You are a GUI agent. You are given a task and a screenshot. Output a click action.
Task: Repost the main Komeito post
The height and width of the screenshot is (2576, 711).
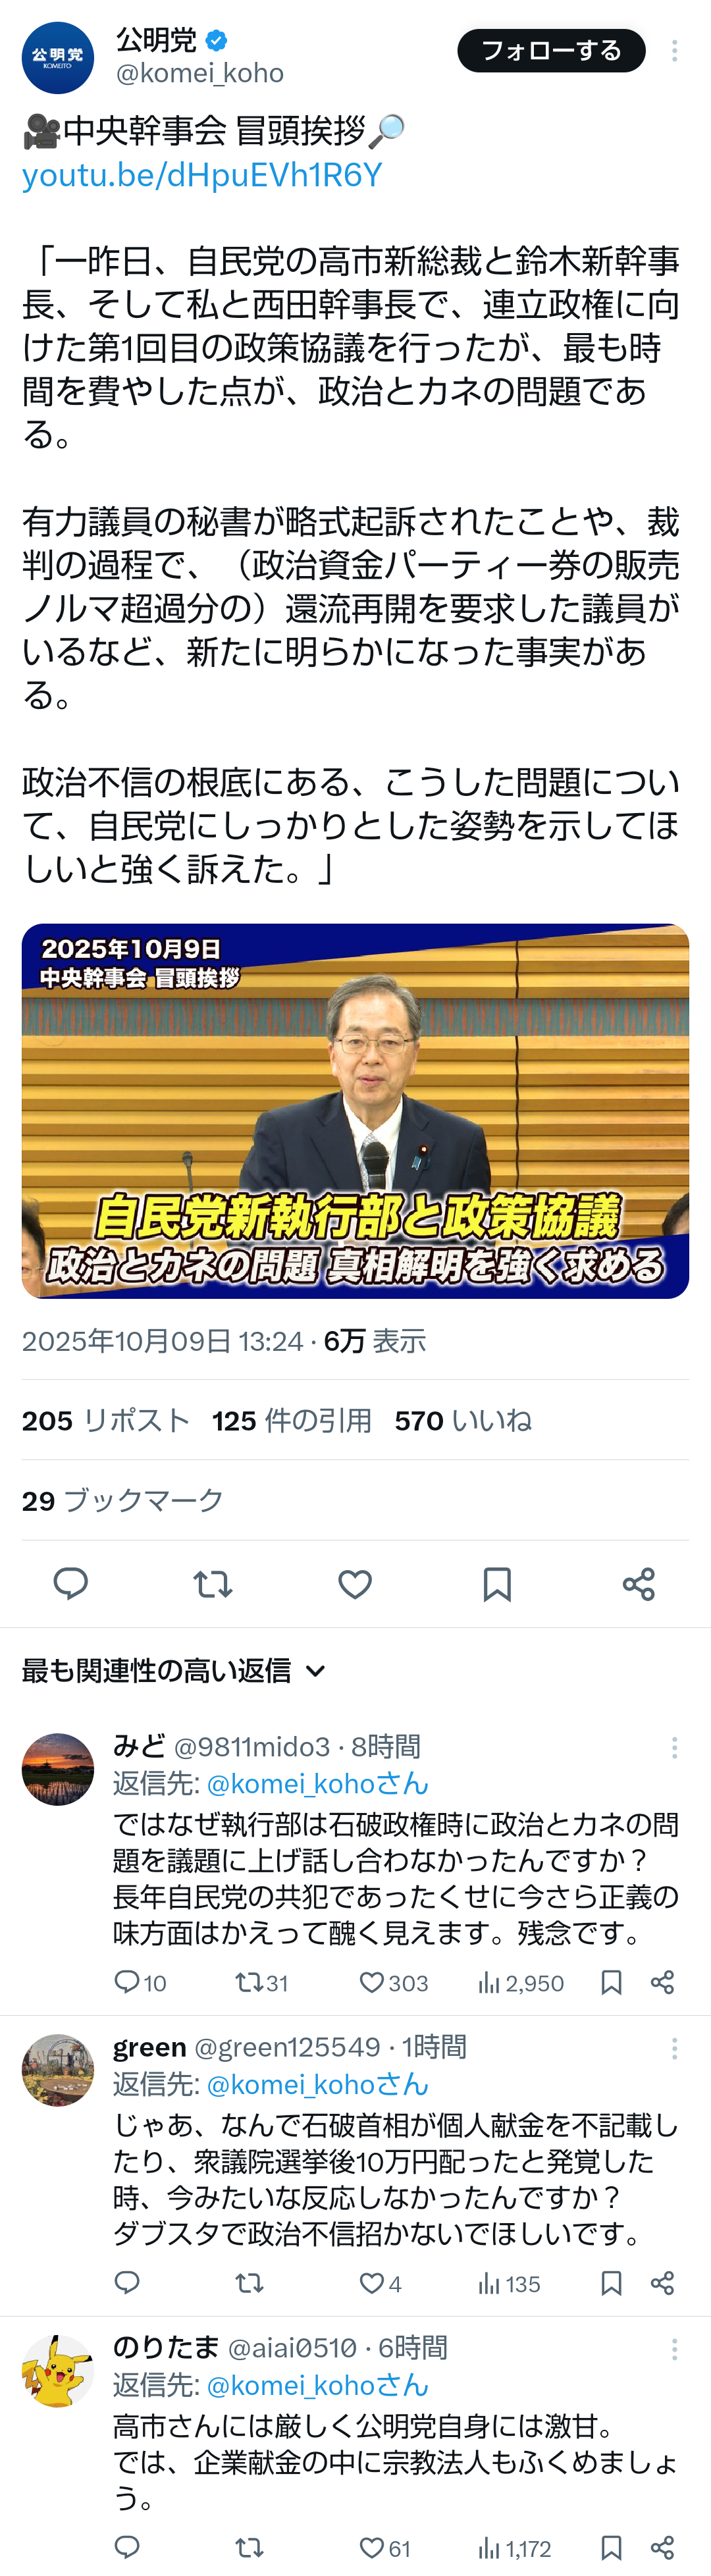click(x=212, y=1584)
